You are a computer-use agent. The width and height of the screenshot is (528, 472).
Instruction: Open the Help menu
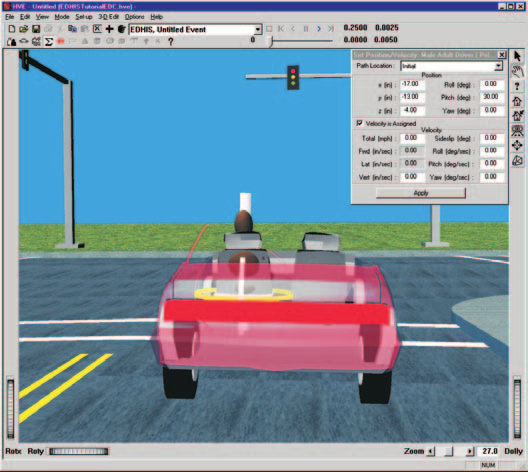[156, 17]
